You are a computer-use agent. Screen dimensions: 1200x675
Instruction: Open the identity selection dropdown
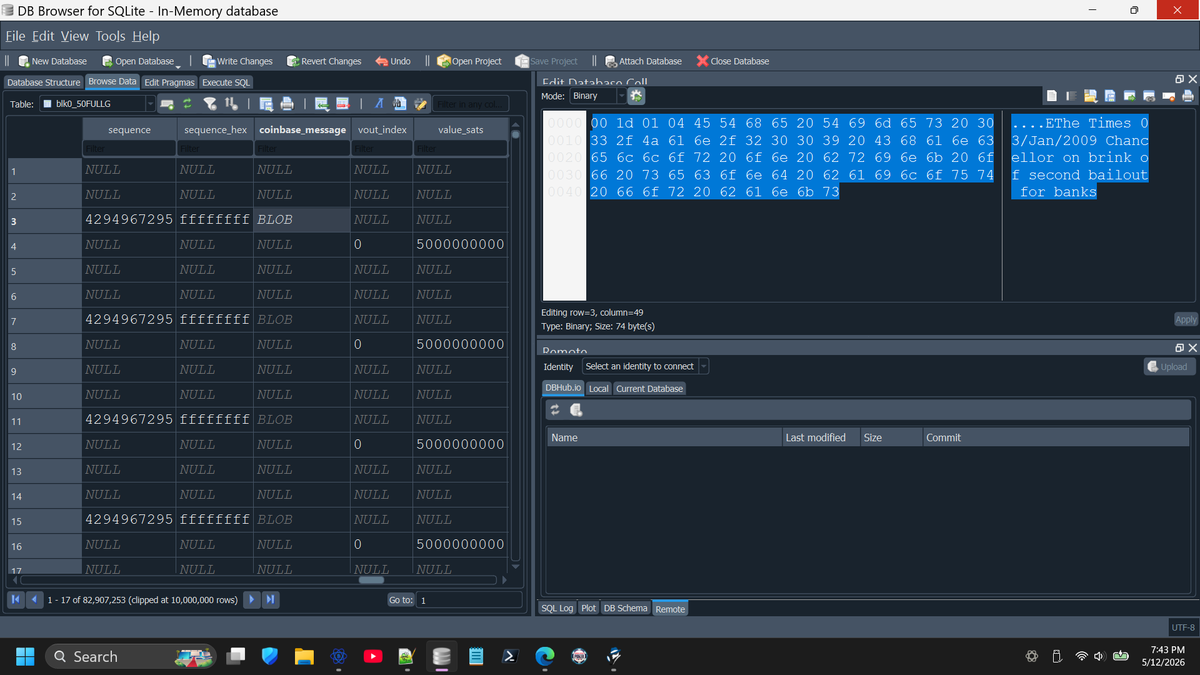tap(646, 366)
